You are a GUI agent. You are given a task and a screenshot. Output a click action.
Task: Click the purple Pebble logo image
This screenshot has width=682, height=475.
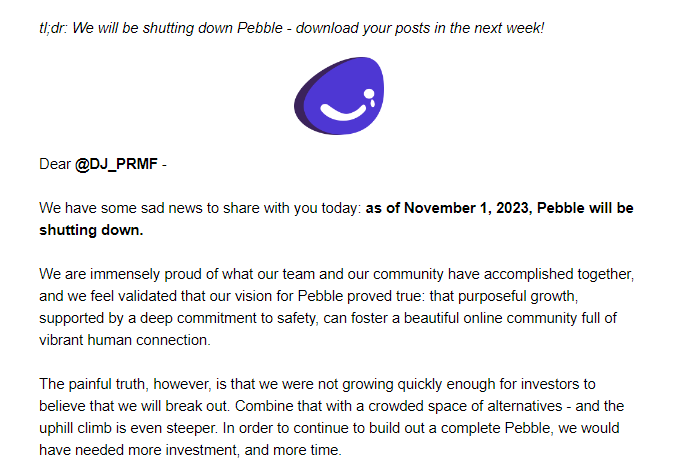339,96
